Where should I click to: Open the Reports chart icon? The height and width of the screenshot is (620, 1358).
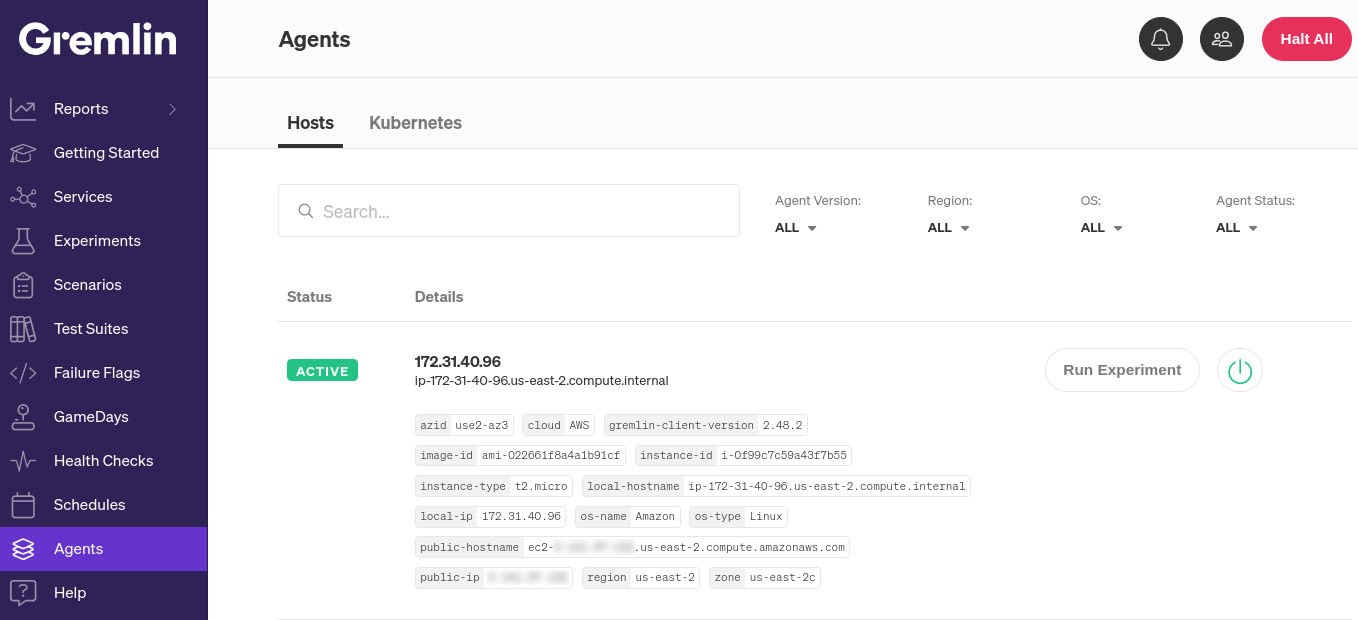(23, 109)
